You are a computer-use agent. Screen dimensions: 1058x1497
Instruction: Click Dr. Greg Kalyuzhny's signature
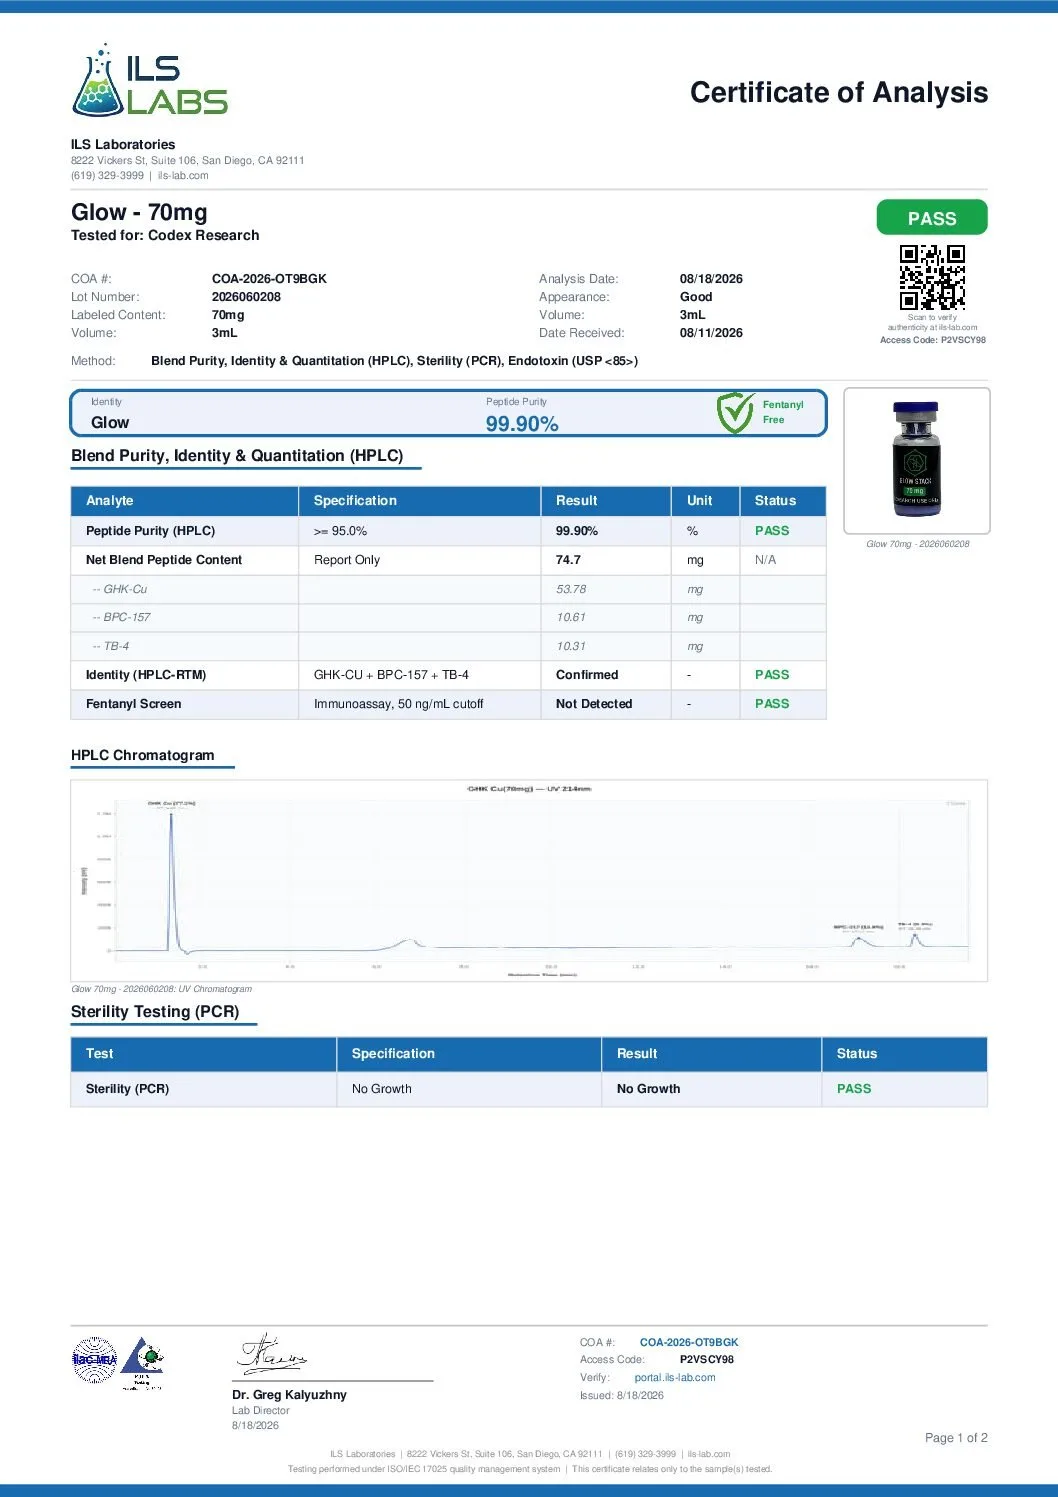[271, 1354]
